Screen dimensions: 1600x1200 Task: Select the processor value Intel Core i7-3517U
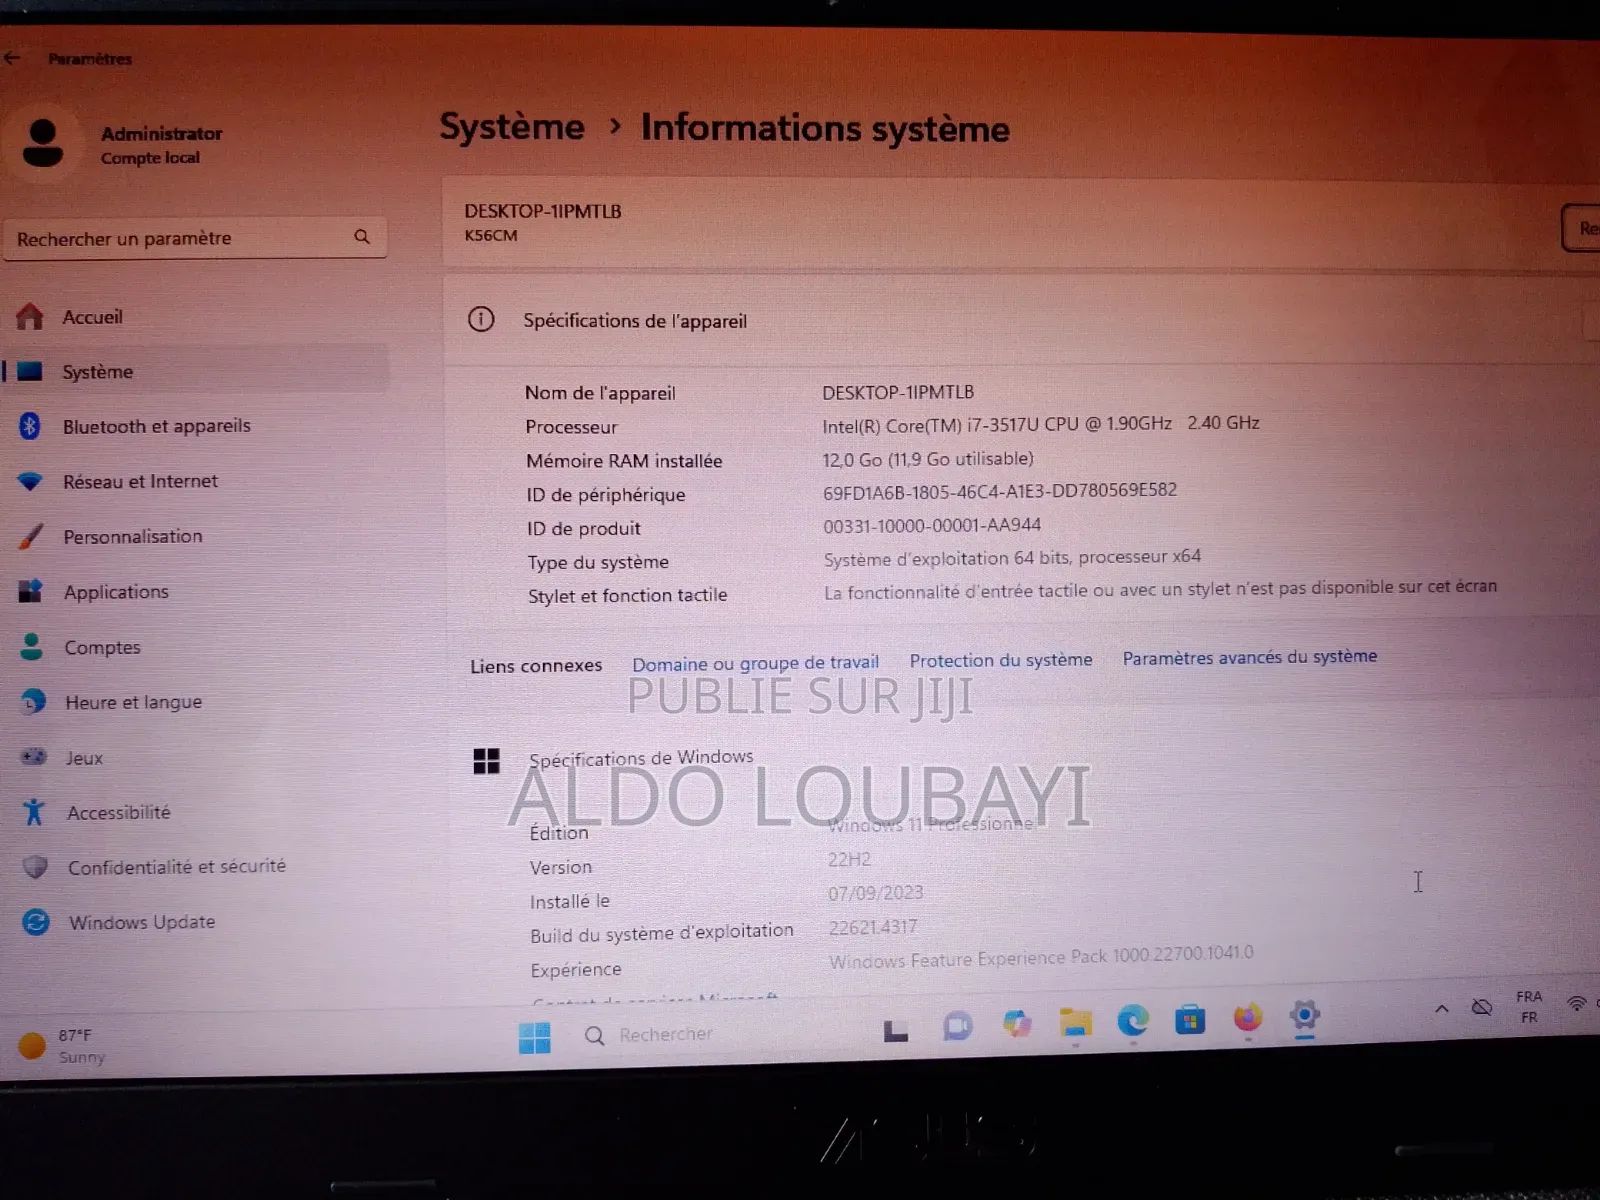(1041, 424)
